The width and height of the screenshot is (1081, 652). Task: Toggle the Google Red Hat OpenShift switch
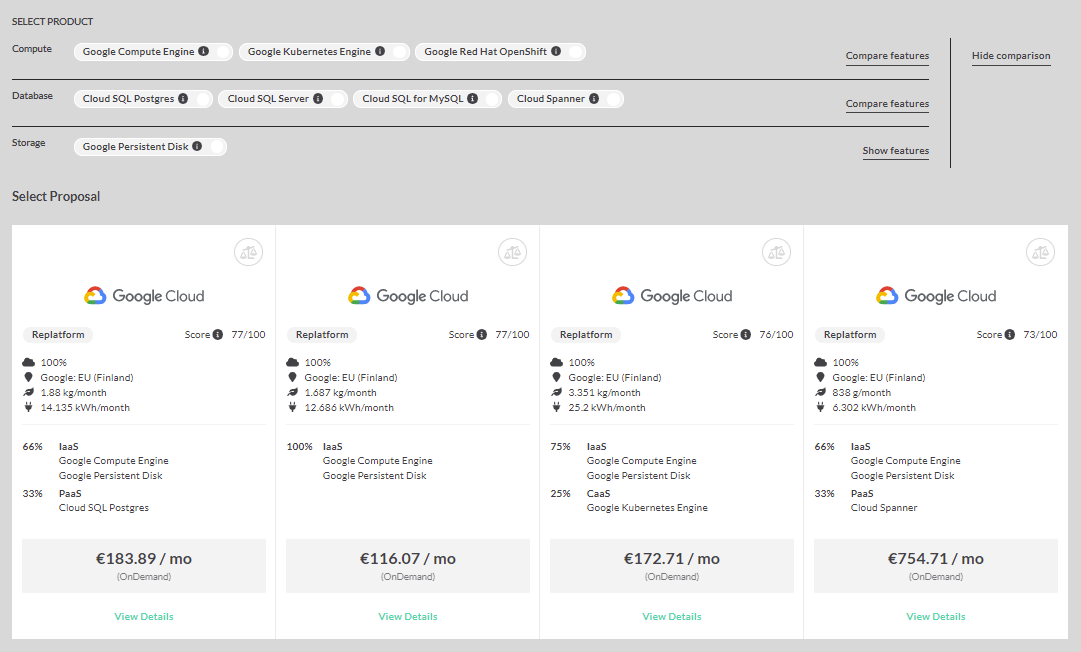click(x=574, y=52)
